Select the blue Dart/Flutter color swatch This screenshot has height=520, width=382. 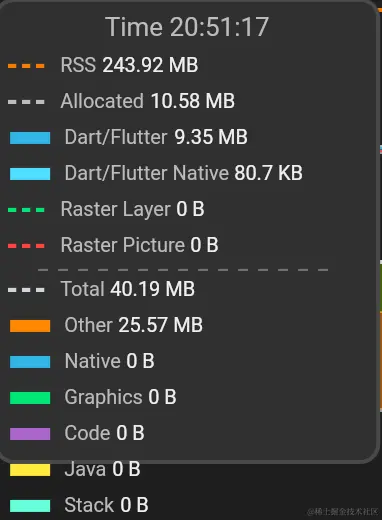click(x=30, y=138)
